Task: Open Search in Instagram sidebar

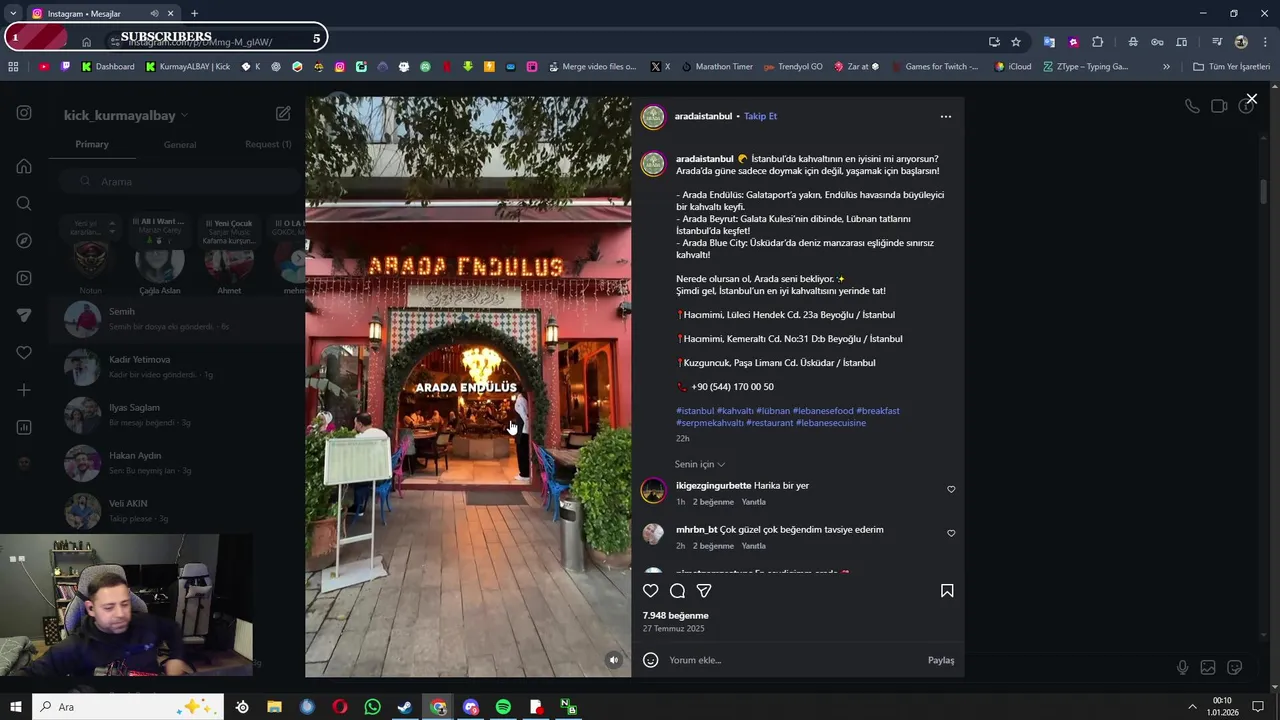Action: coord(24,203)
